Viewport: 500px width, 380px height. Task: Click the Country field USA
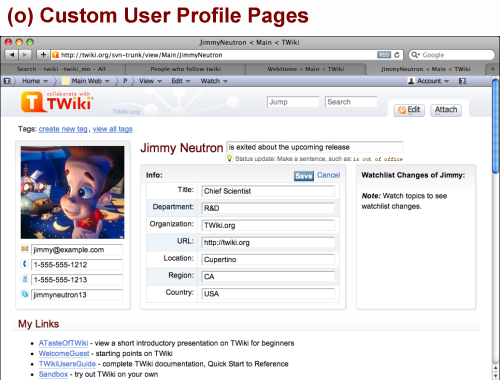268,294
